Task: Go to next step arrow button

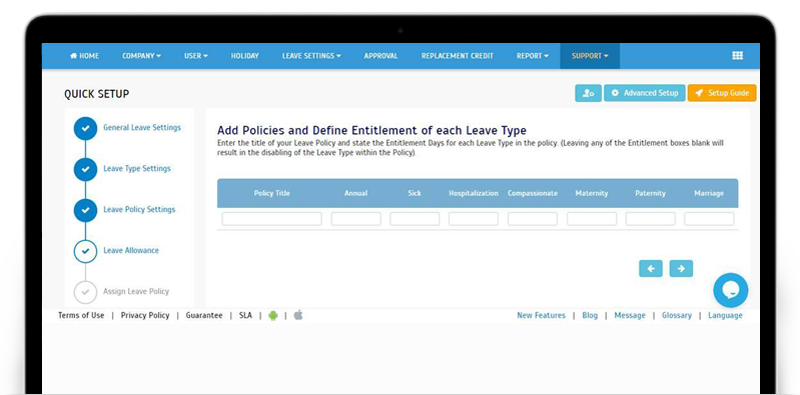Action: (x=681, y=268)
